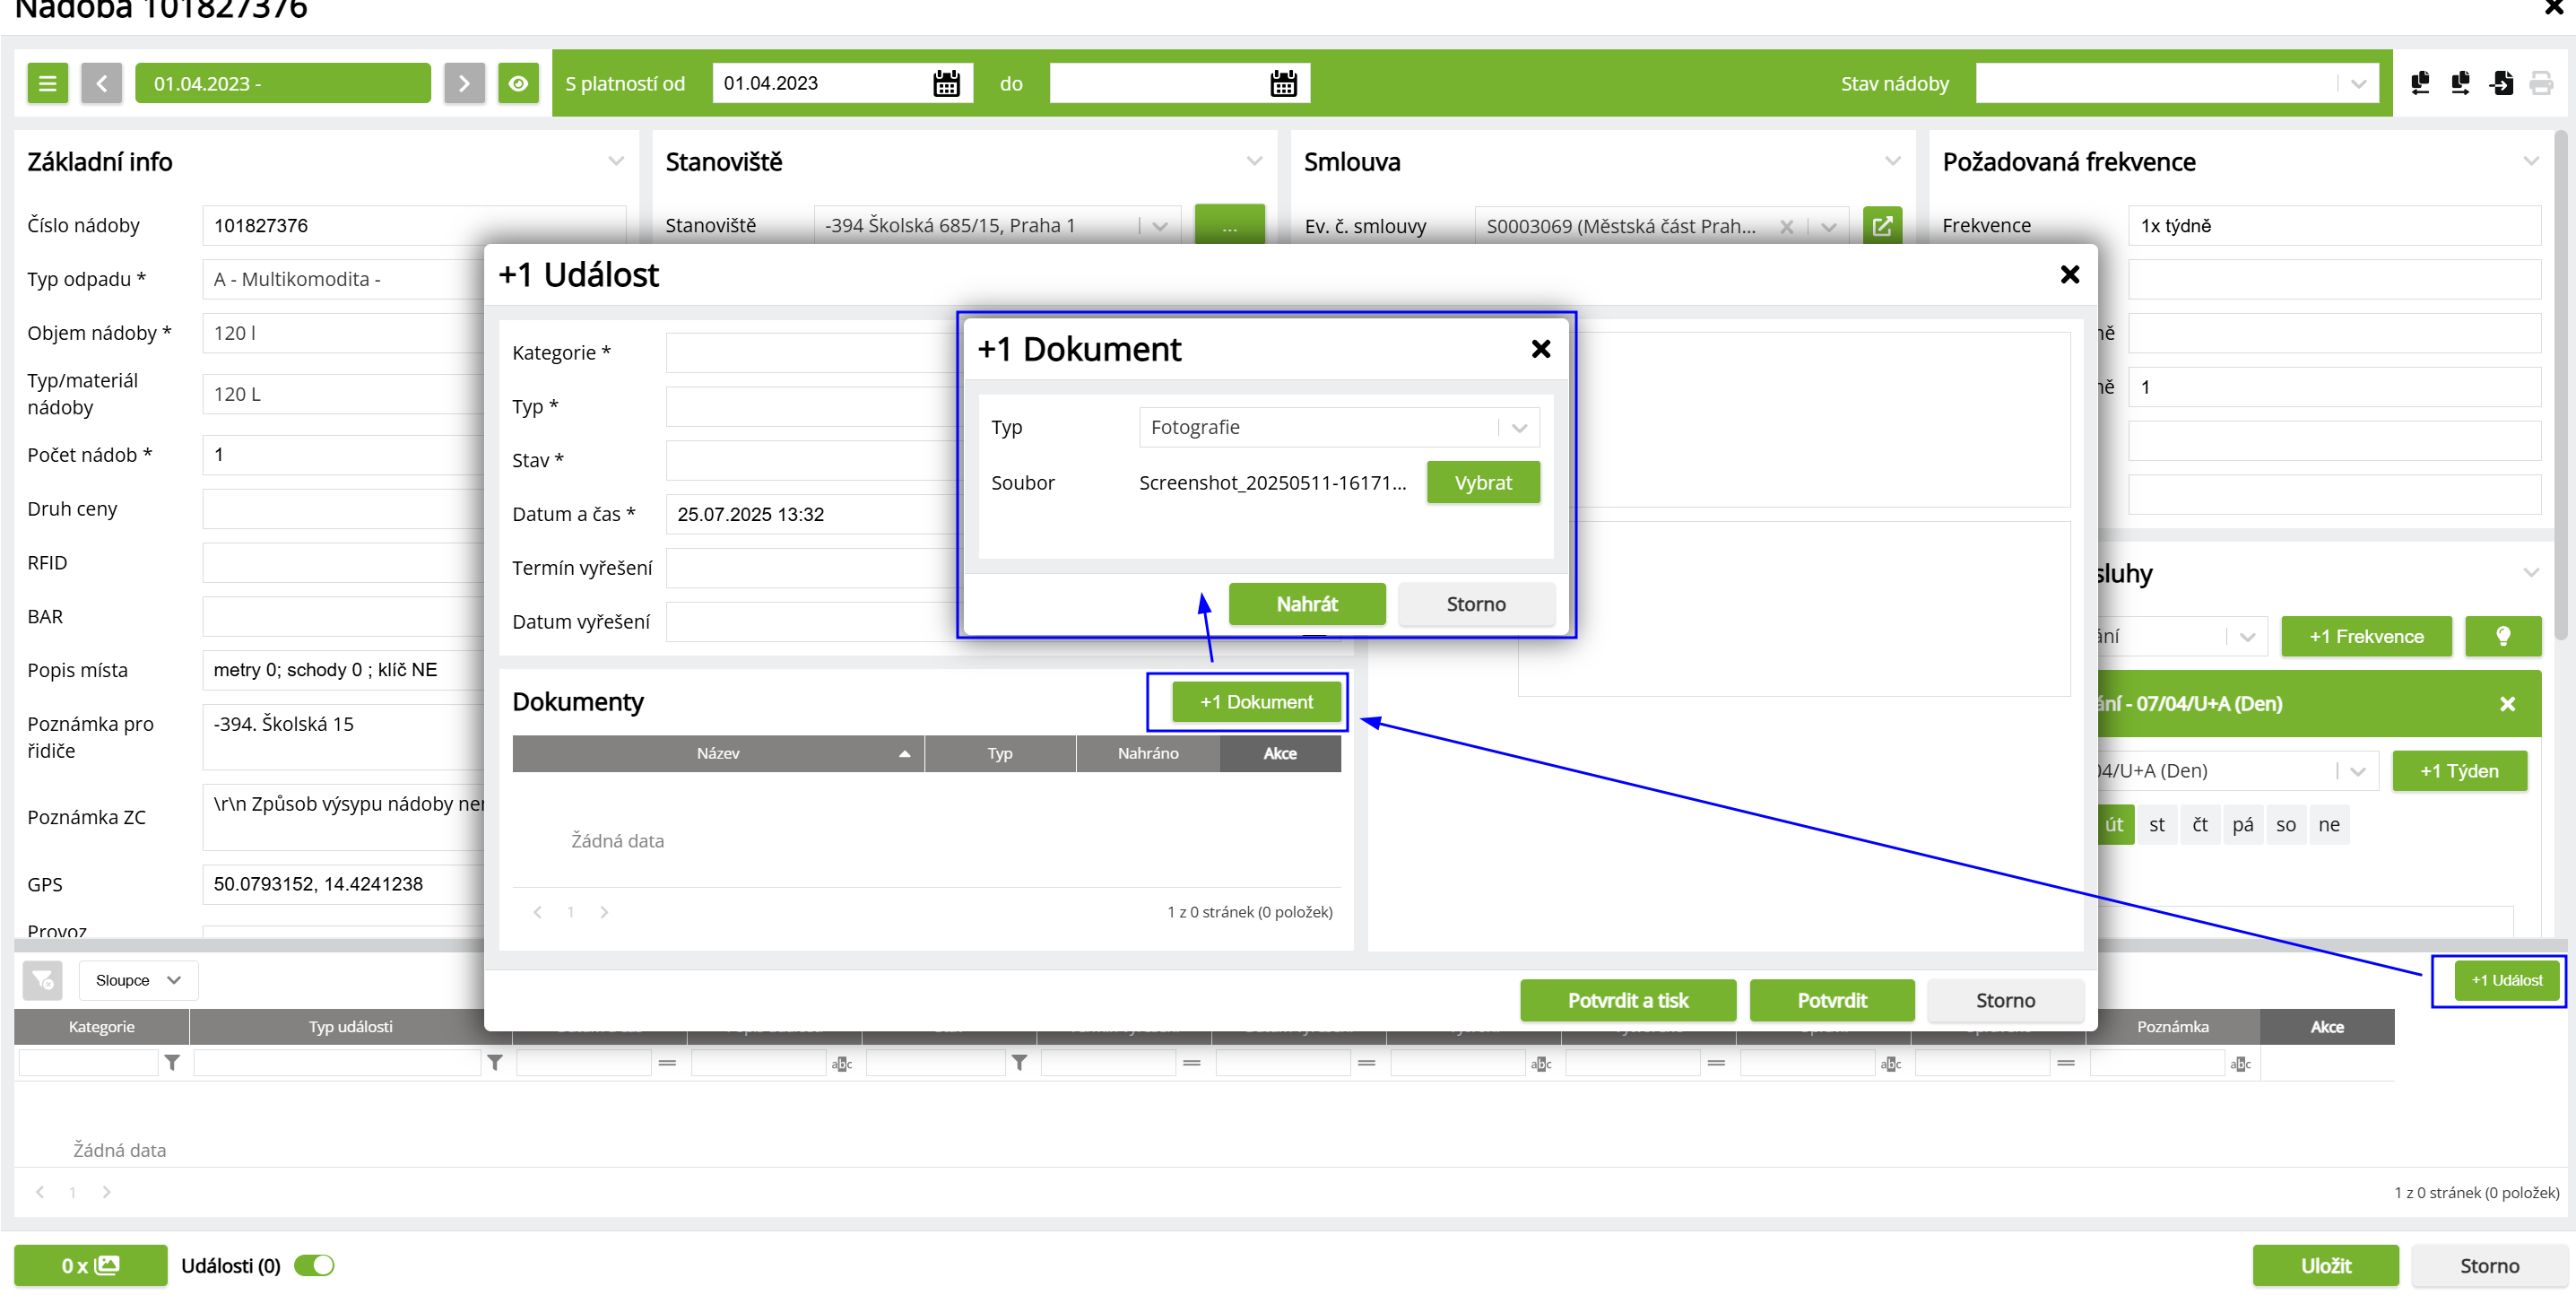The width and height of the screenshot is (2576, 1295).
Task: Click the Nahráno column header
Action: (x=1147, y=753)
